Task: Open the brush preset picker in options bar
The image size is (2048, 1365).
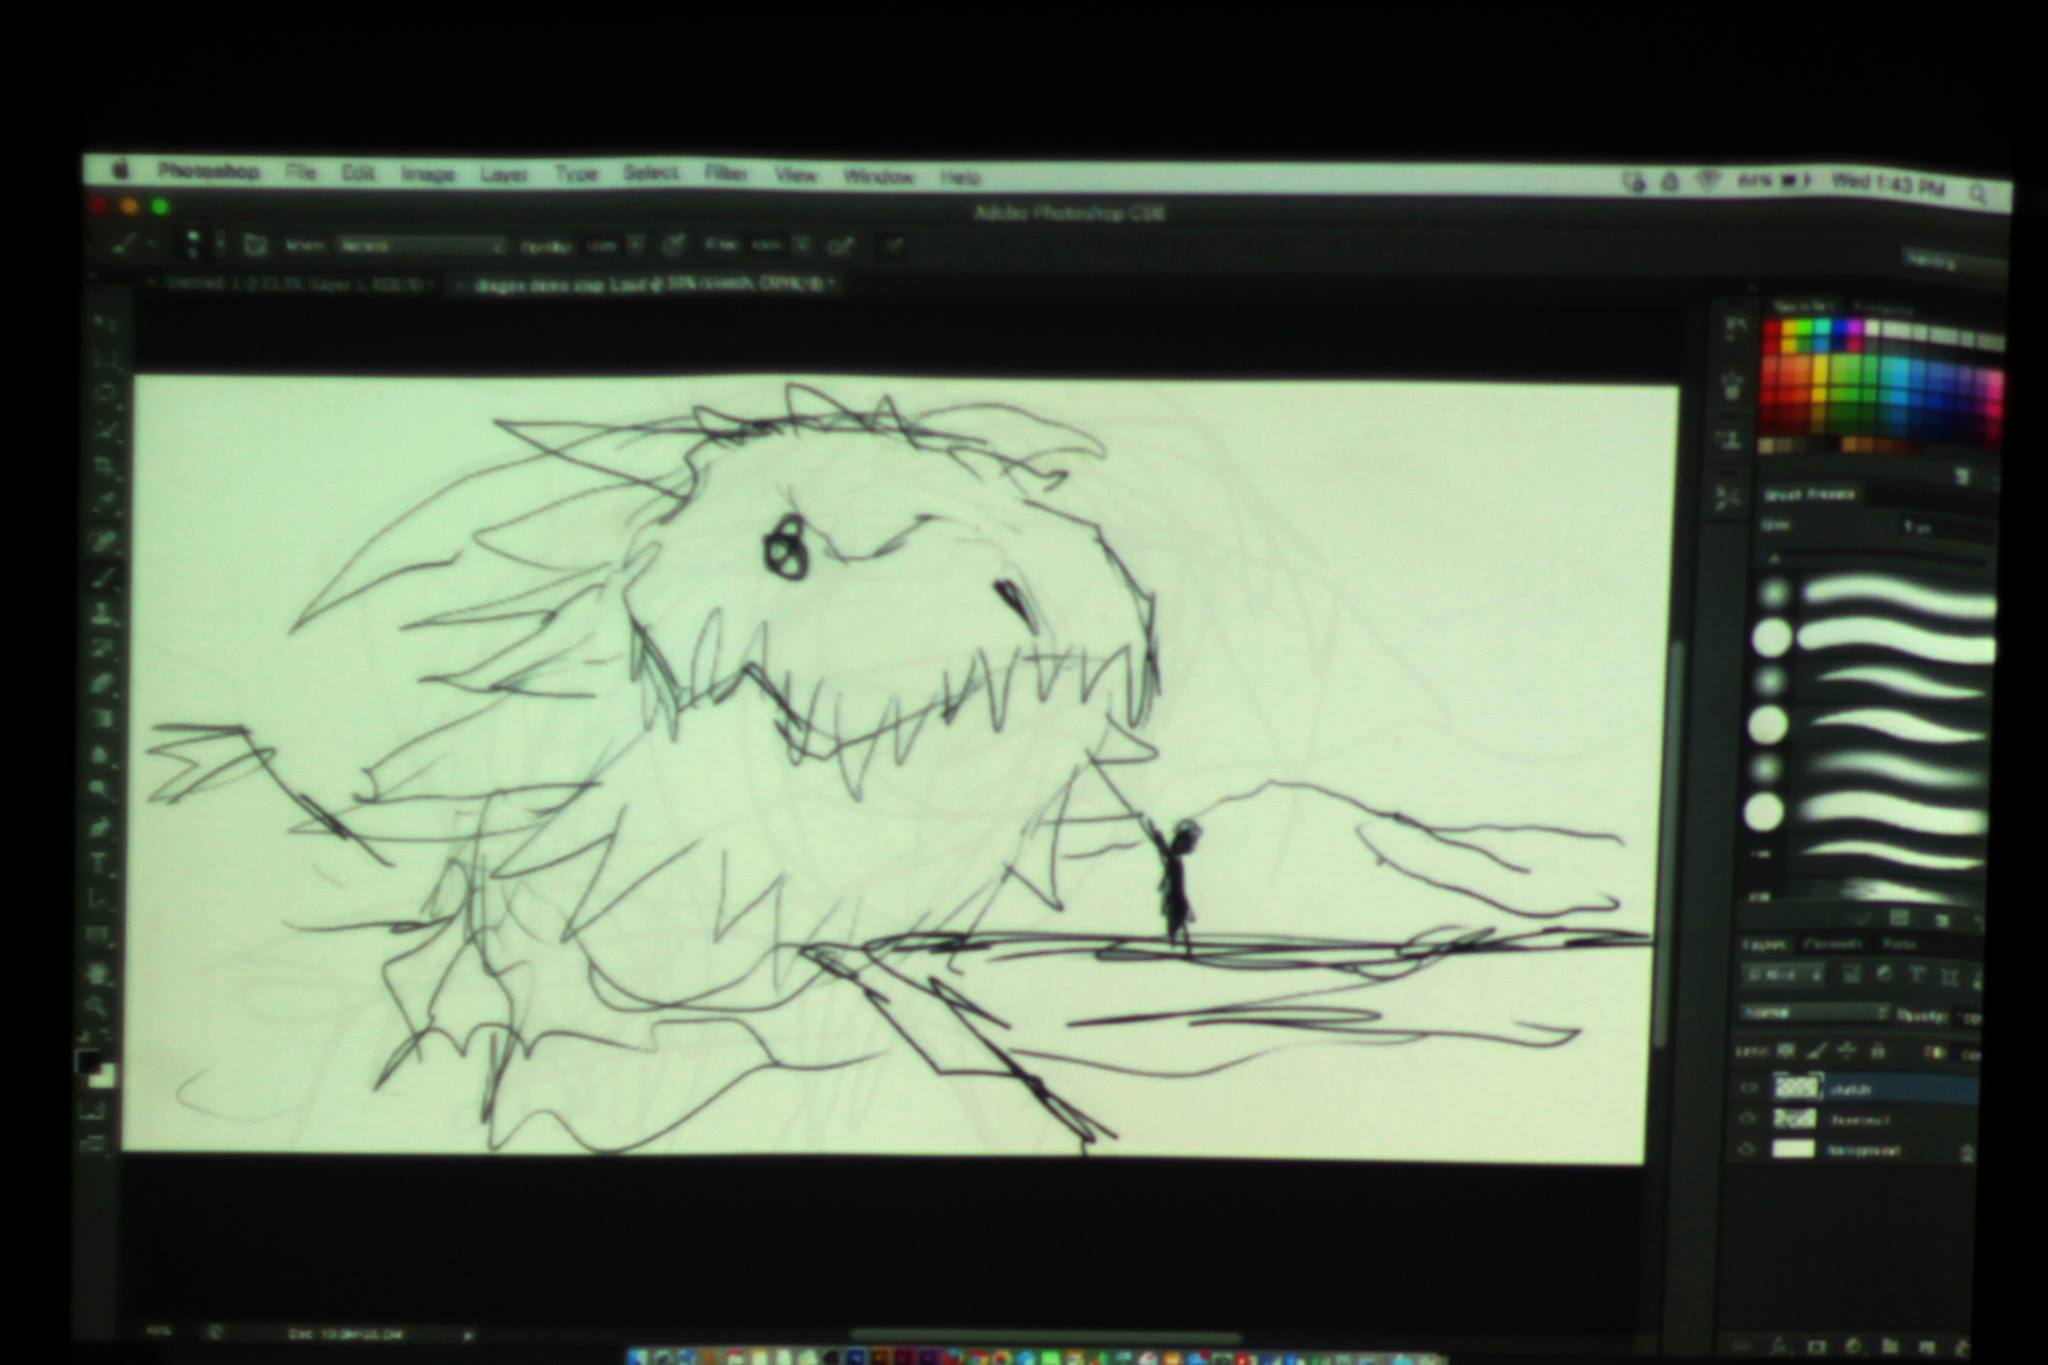Action: [202, 243]
